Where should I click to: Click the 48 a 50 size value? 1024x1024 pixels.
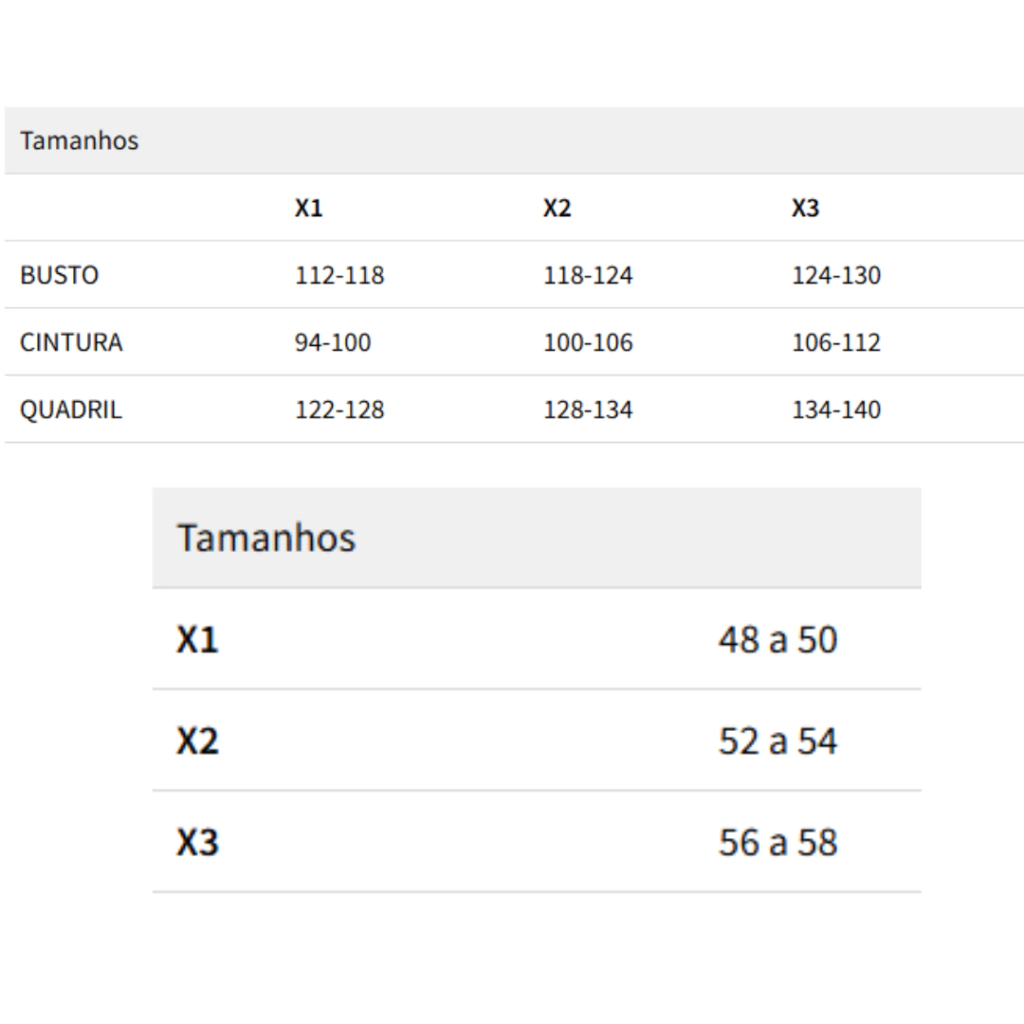click(x=778, y=639)
